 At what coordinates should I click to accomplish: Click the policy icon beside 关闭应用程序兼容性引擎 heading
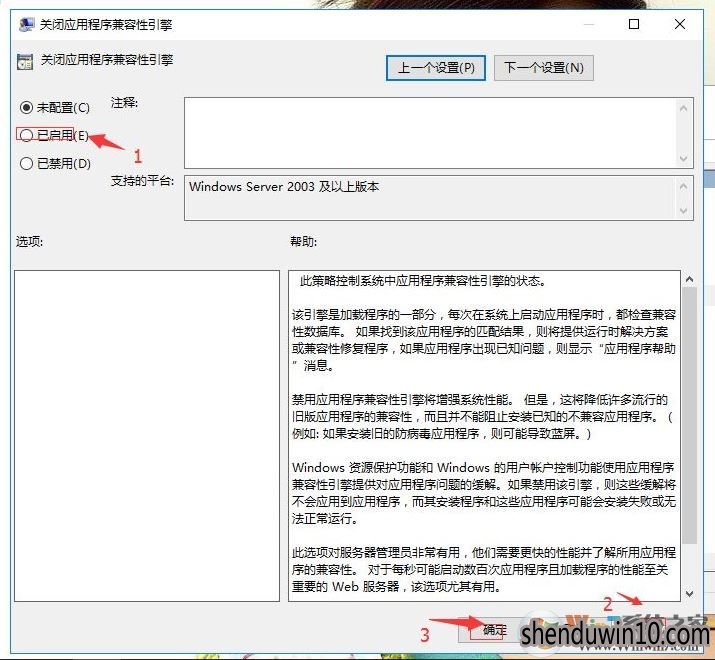[x=25, y=62]
